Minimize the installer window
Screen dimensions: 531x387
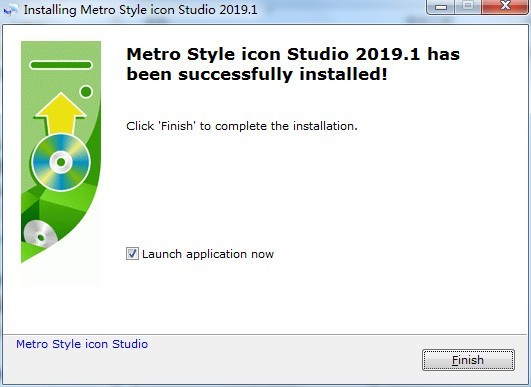(x=441, y=7)
